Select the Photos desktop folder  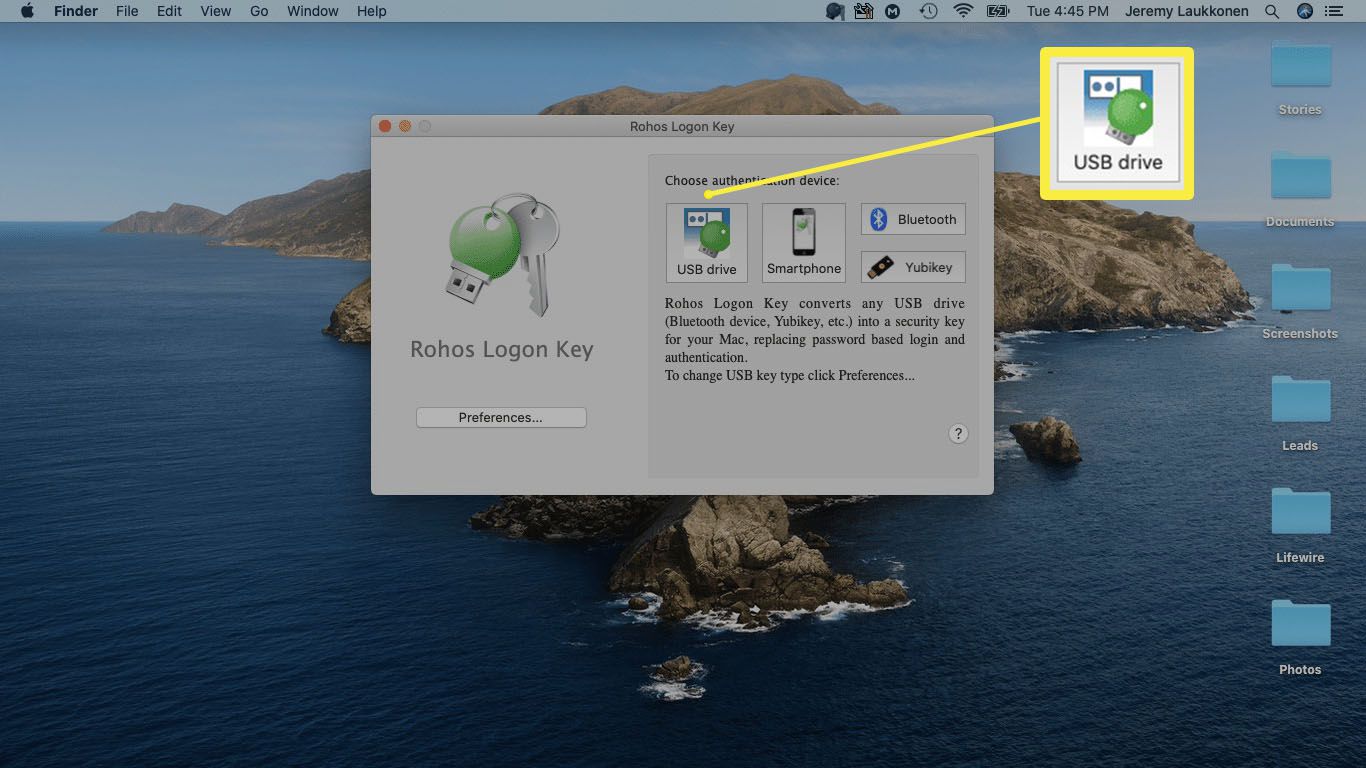tap(1300, 636)
